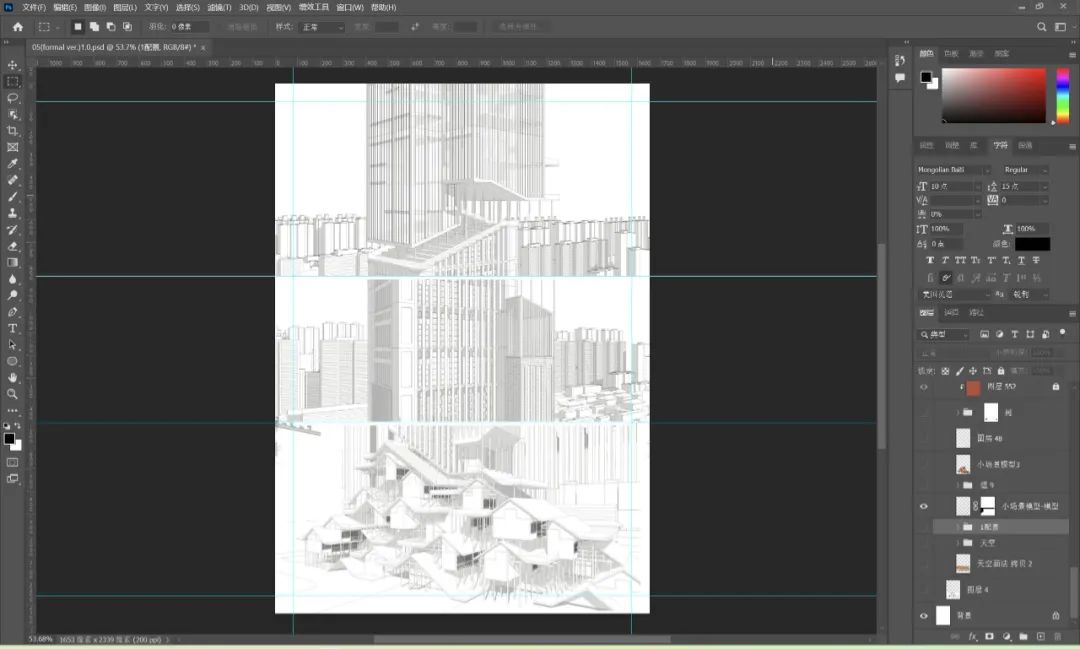This screenshot has width=1080, height=649.
Task: Open the search icon at top right
Action: pos(1041,27)
